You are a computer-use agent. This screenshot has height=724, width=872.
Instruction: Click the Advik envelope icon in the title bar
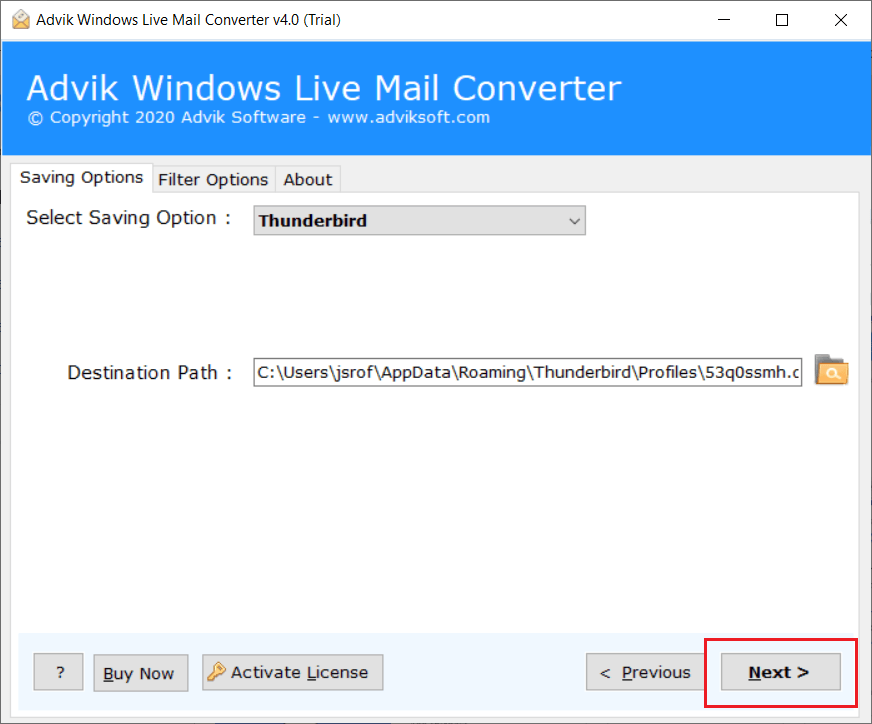click(x=21, y=19)
